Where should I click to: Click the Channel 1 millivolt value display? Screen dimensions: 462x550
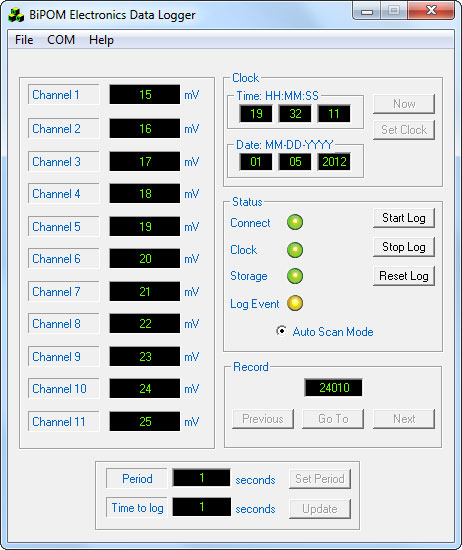(145, 94)
